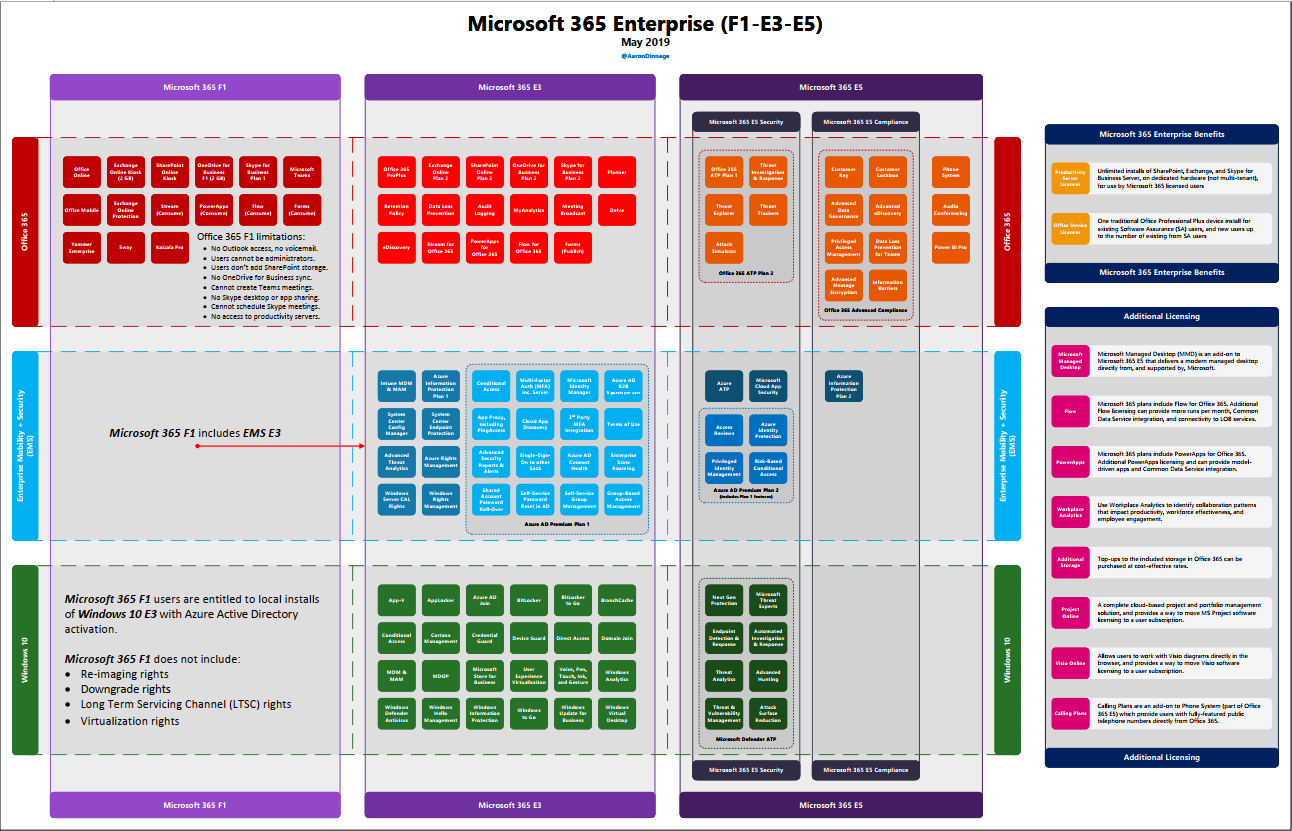Click the Information Barriers tile
Screen dimensions: 1292x831
(888, 285)
